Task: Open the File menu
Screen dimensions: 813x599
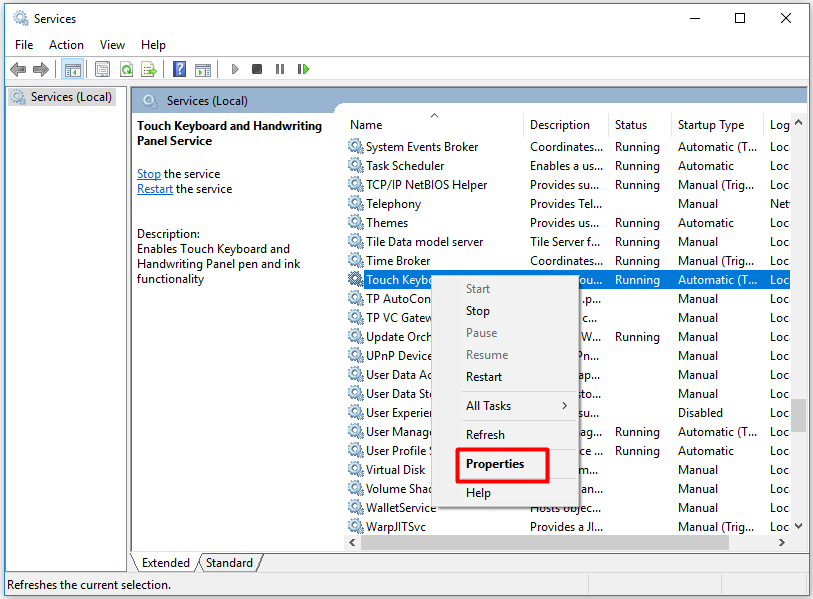Action: point(24,45)
